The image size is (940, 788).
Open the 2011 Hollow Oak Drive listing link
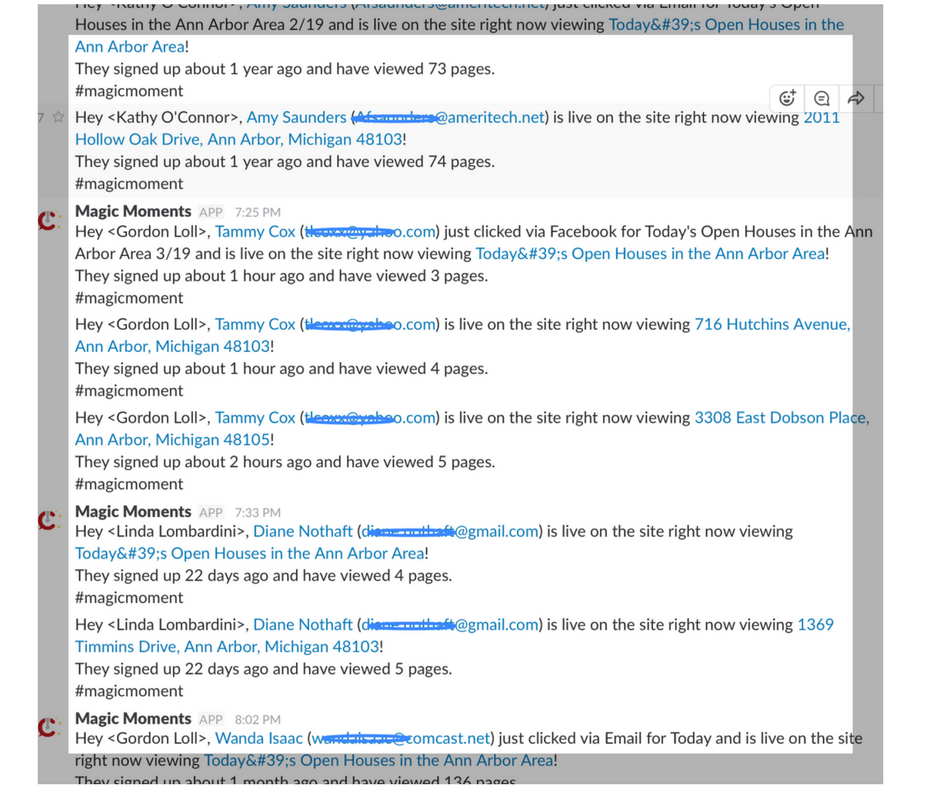[x=457, y=128]
